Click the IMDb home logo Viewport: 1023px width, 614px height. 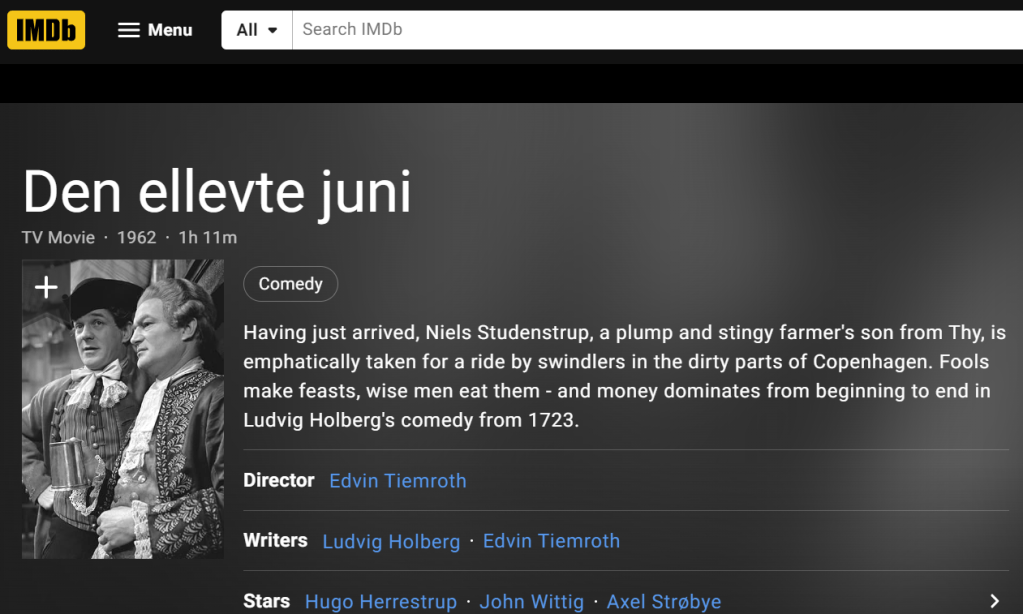tap(46, 30)
